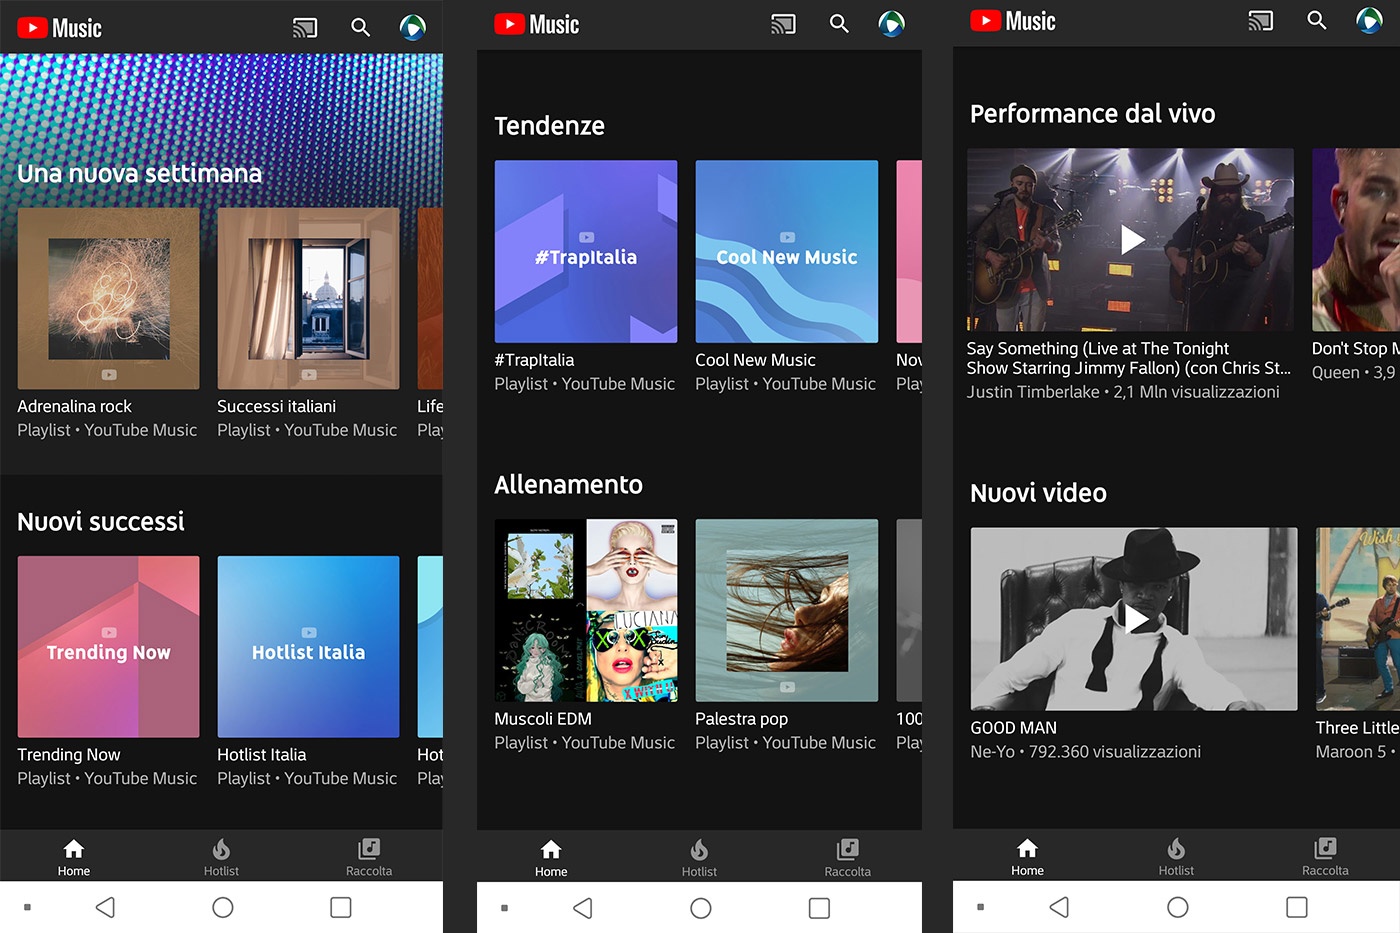The height and width of the screenshot is (933, 1400).
Task: Open the Hotlist Italia playlist tile
Action: (308, 647)
